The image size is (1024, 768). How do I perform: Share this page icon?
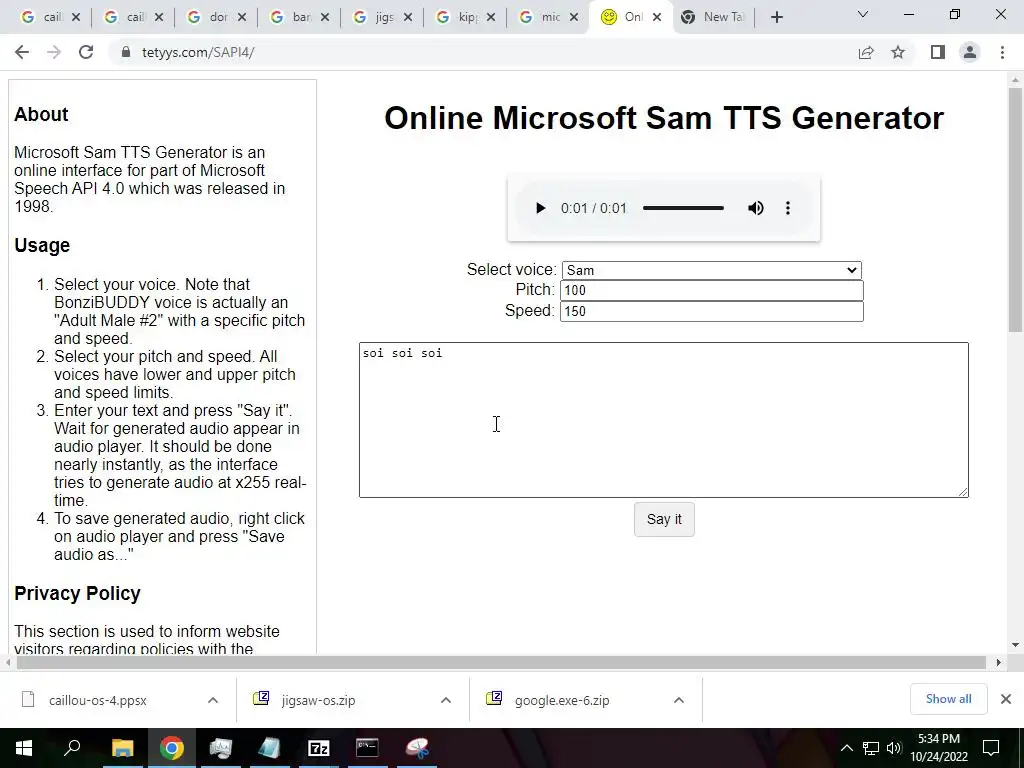tap(866, 52)
